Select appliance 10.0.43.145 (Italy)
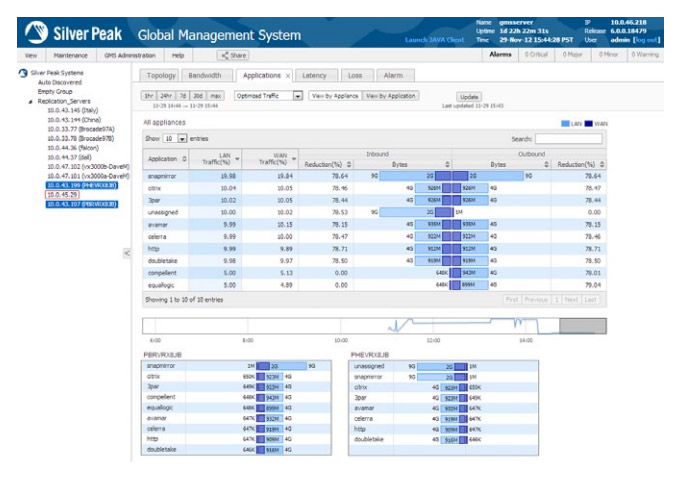682x481 pixels. coord(73,110)
